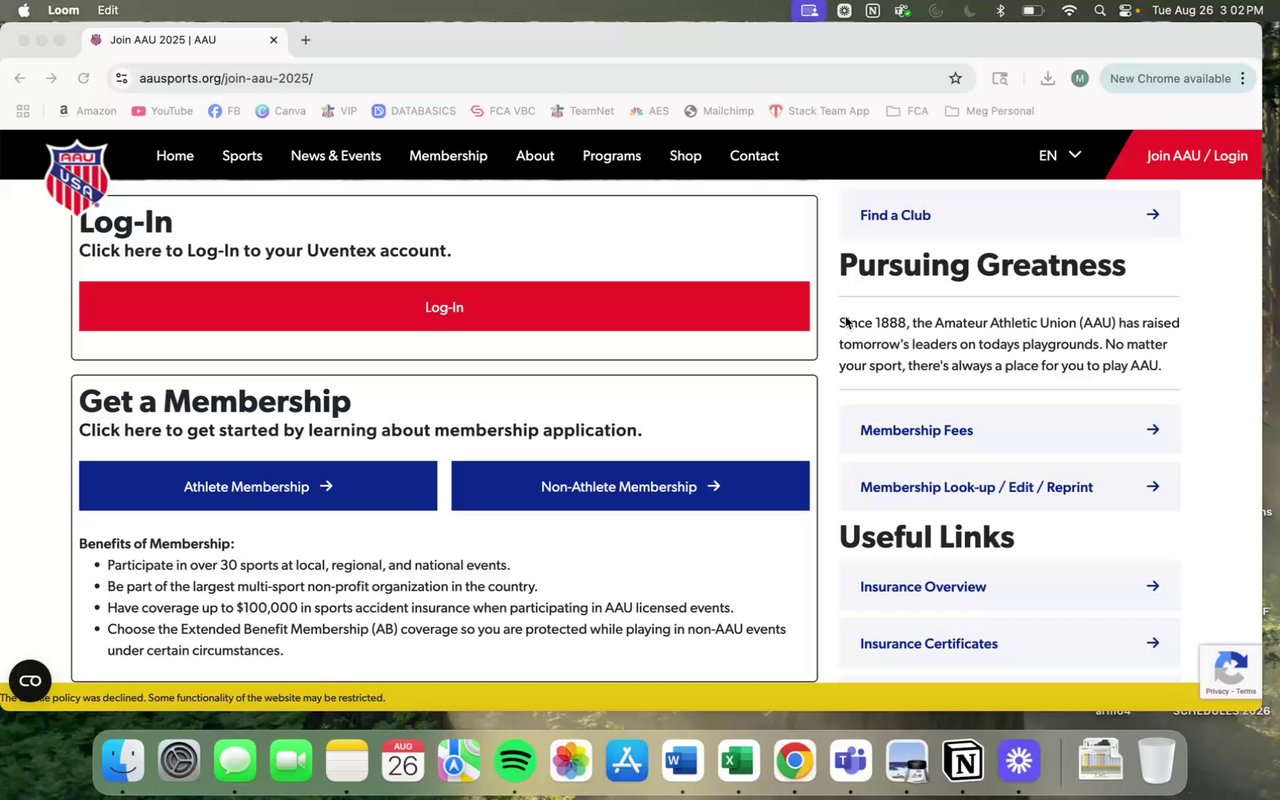The width and height of the screenshot is (1280, 800).
Task: Open the Mailchimp bookmark
Action: [719, 111]
